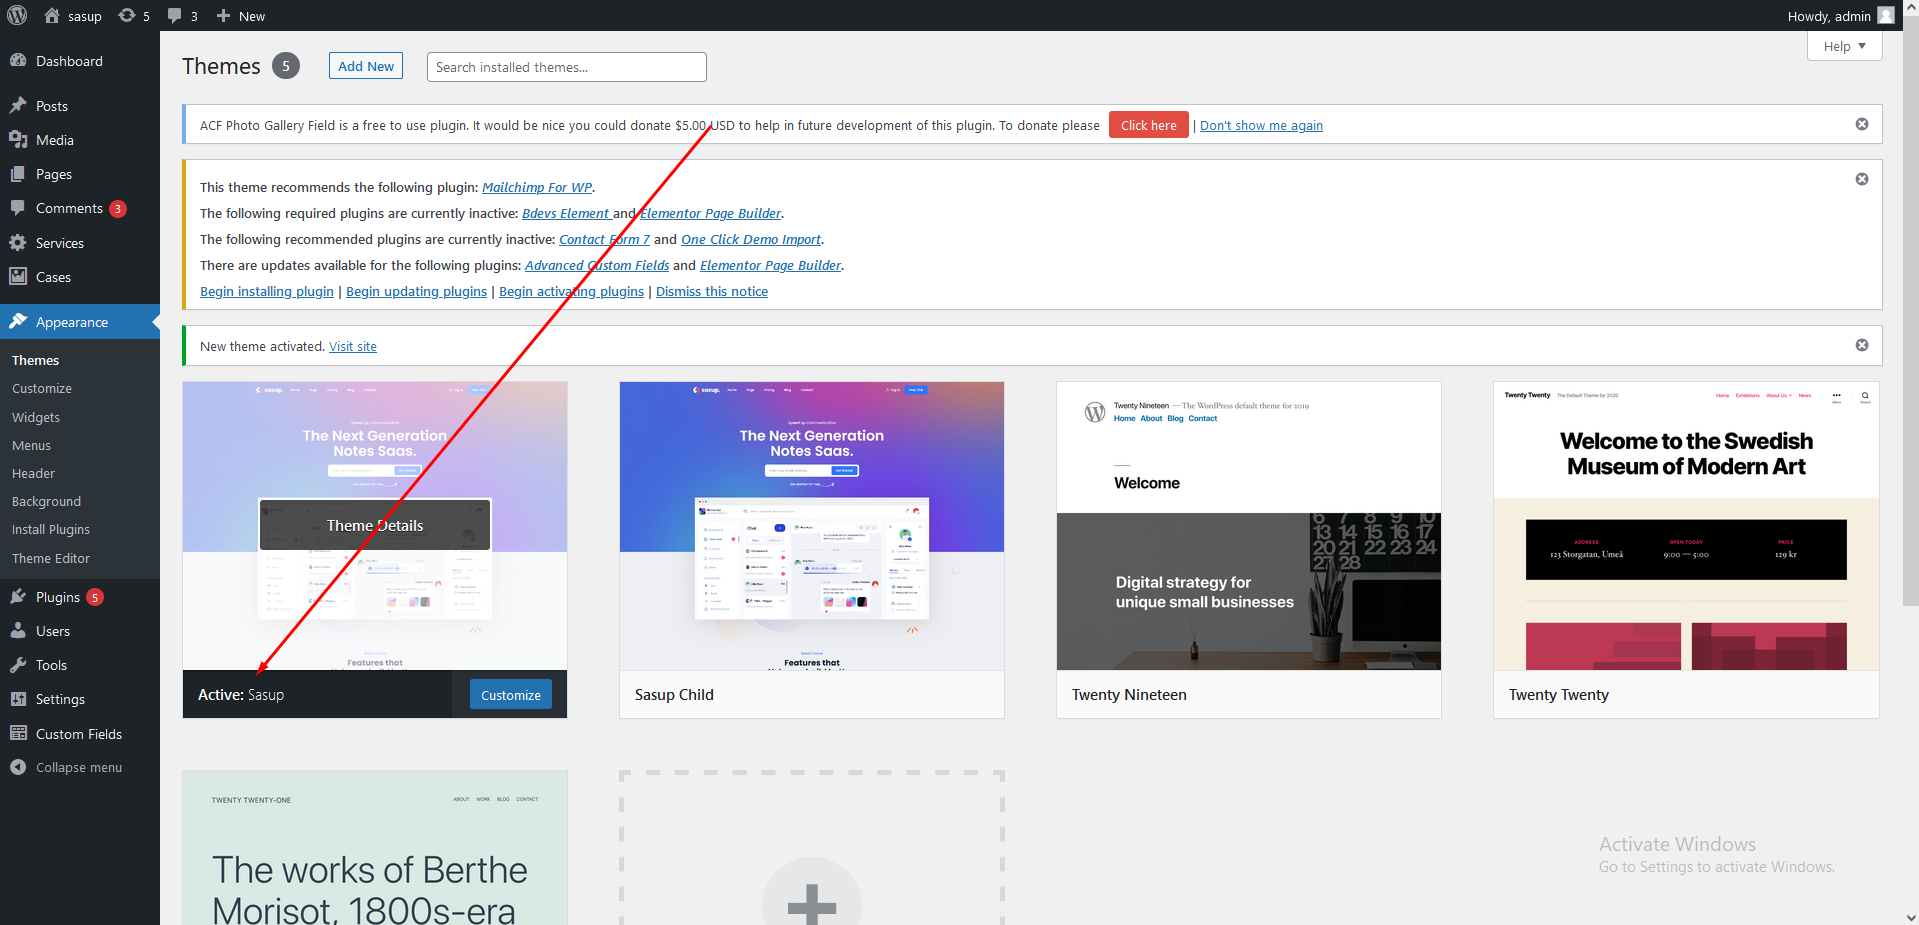Select the Twenty Twenty theme thumbnail
Viewport: 1919px width, 925px height.
1686,526
